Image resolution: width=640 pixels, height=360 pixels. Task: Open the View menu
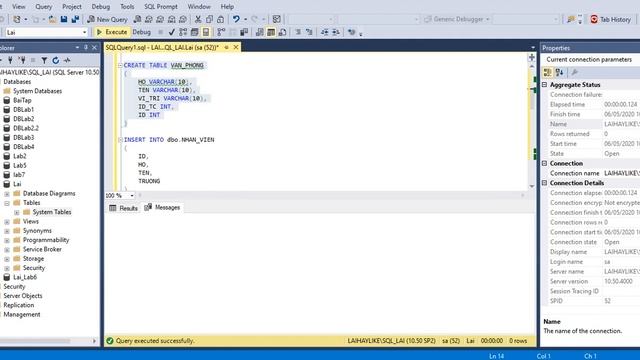pyautogui.click(x=18, y=7)
